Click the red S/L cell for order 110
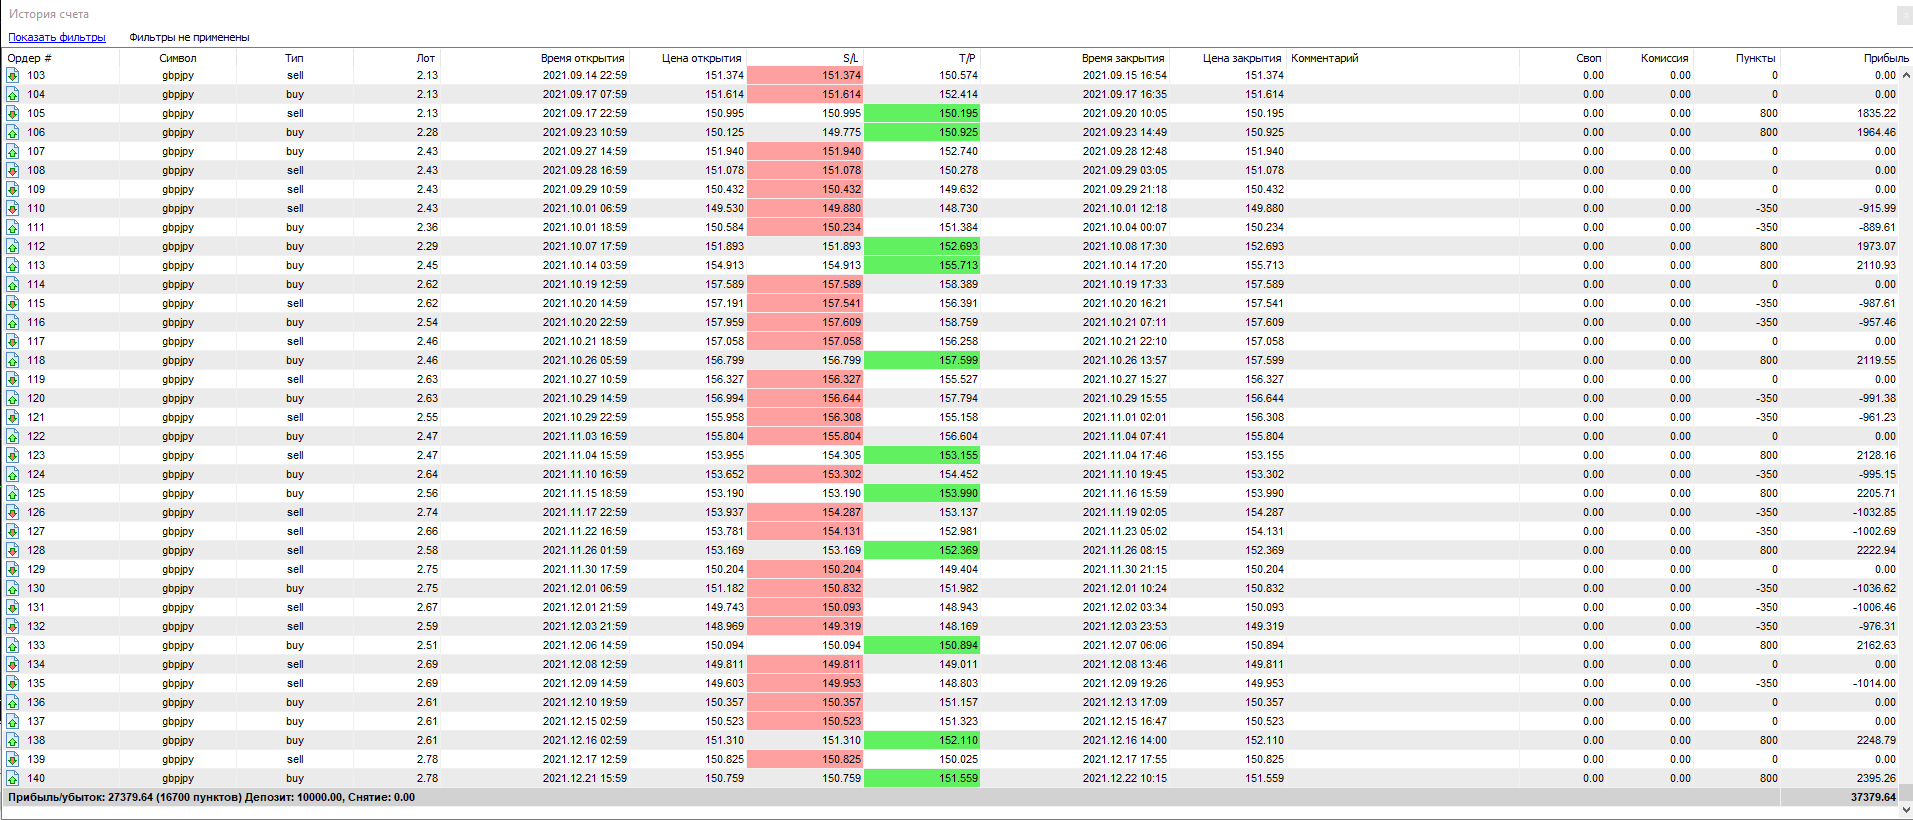Image resolution: width=1913 pixels, height=820 pixels. [805, 209]
